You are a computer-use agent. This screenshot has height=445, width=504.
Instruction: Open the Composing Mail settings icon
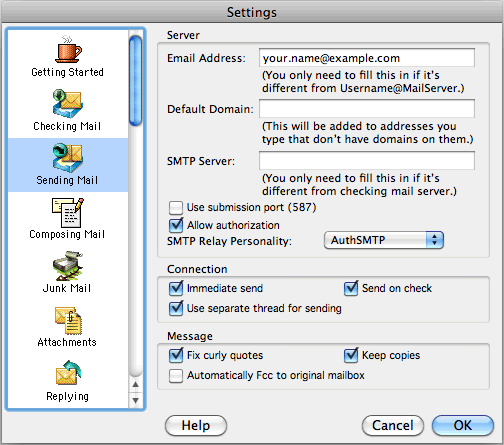click(68, 212)
